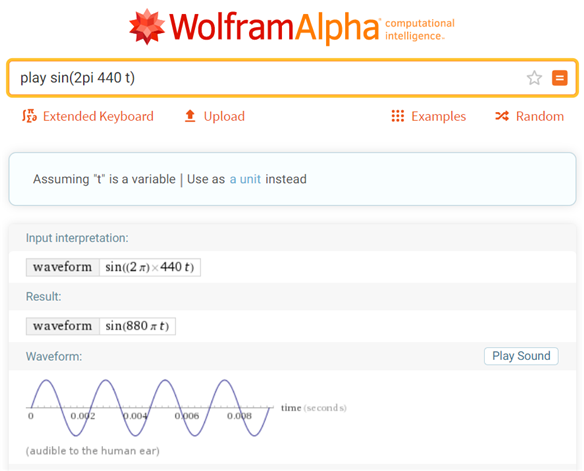Screen dimensions: 584x471
Task: Click the 'sin(880 π t)' result expression
Action: point(137,326)
